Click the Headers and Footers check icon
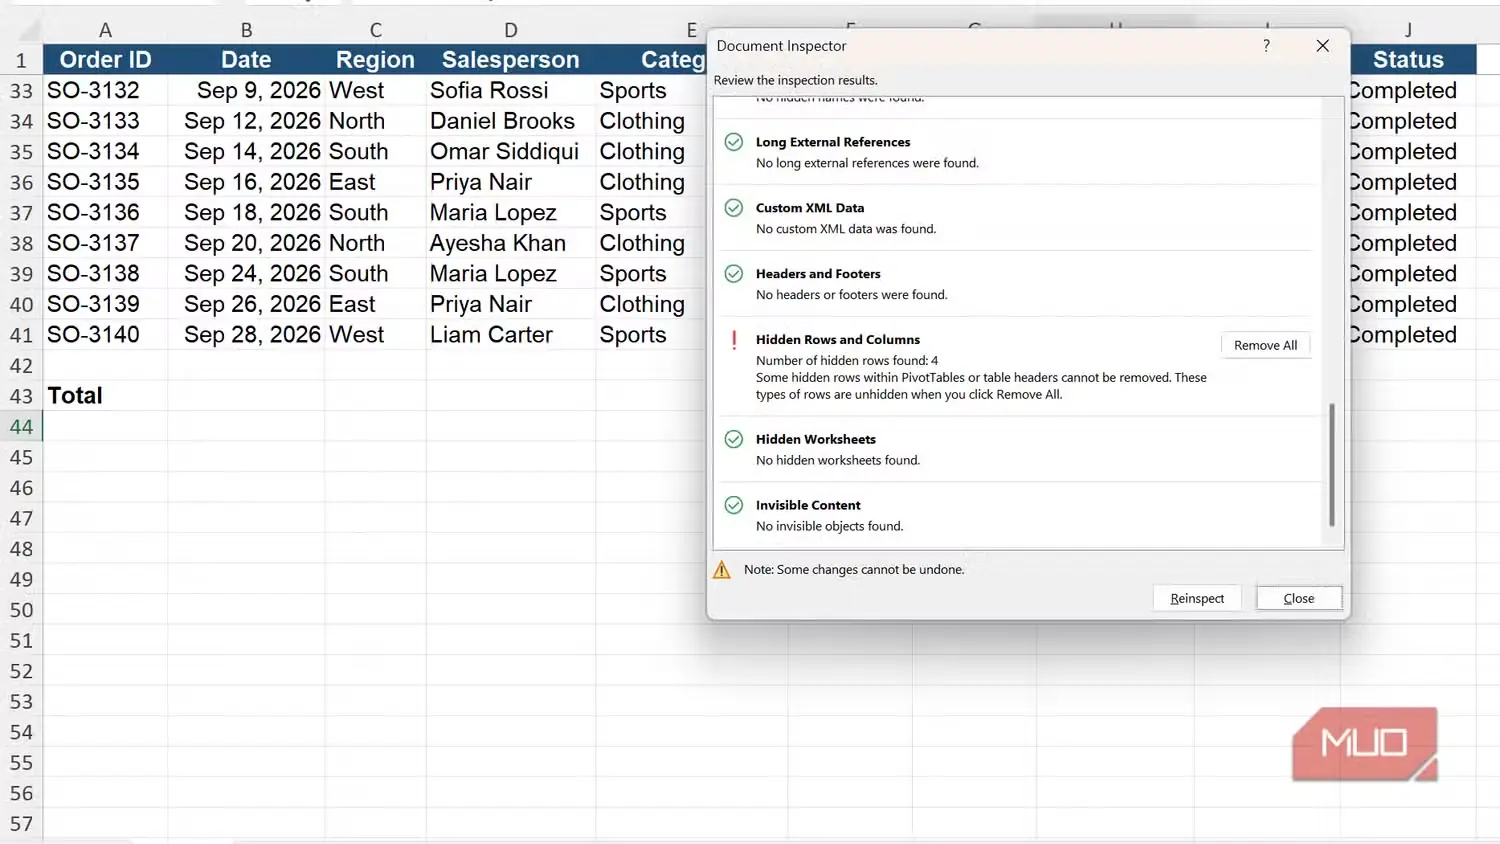 point(734,274)
